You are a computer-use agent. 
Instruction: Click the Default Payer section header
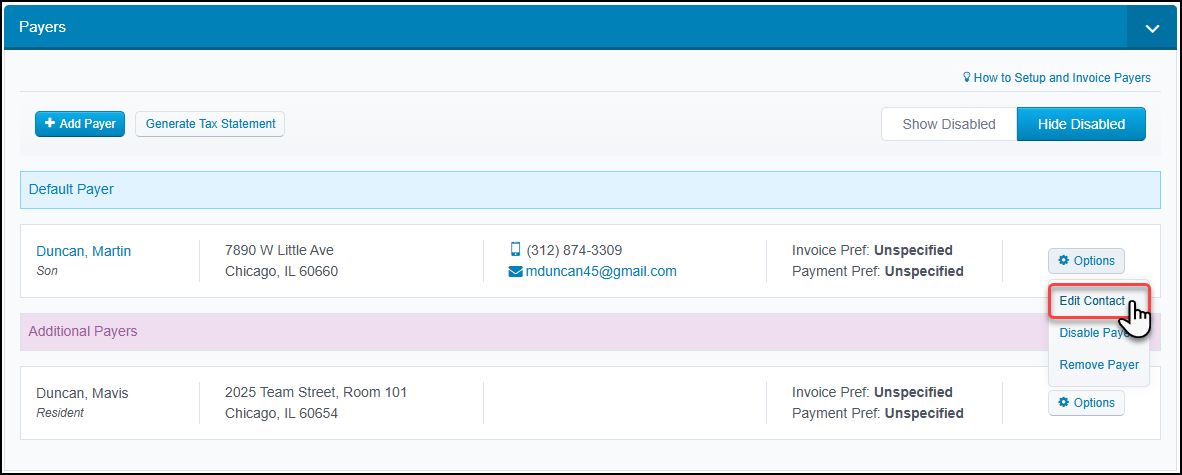pos(589,190)
